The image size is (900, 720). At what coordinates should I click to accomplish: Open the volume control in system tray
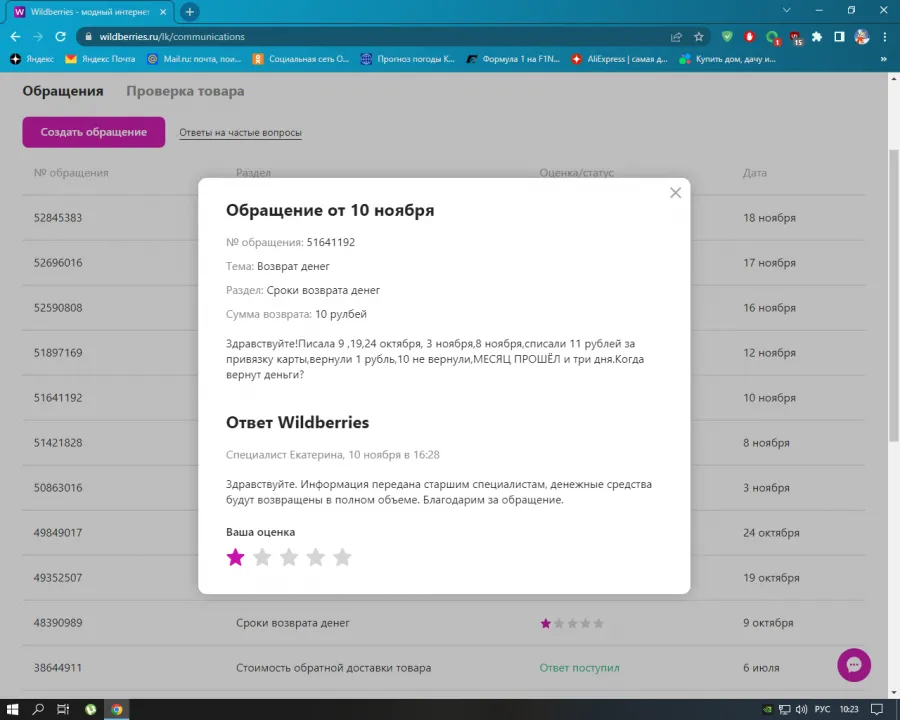(801, 709)
